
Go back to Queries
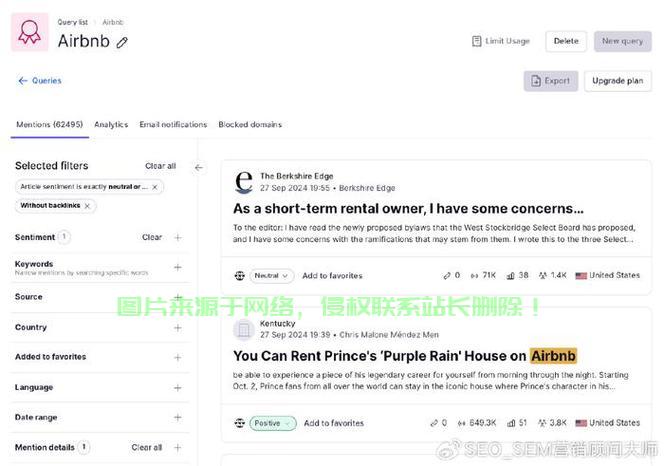click(x=40, y=80)
